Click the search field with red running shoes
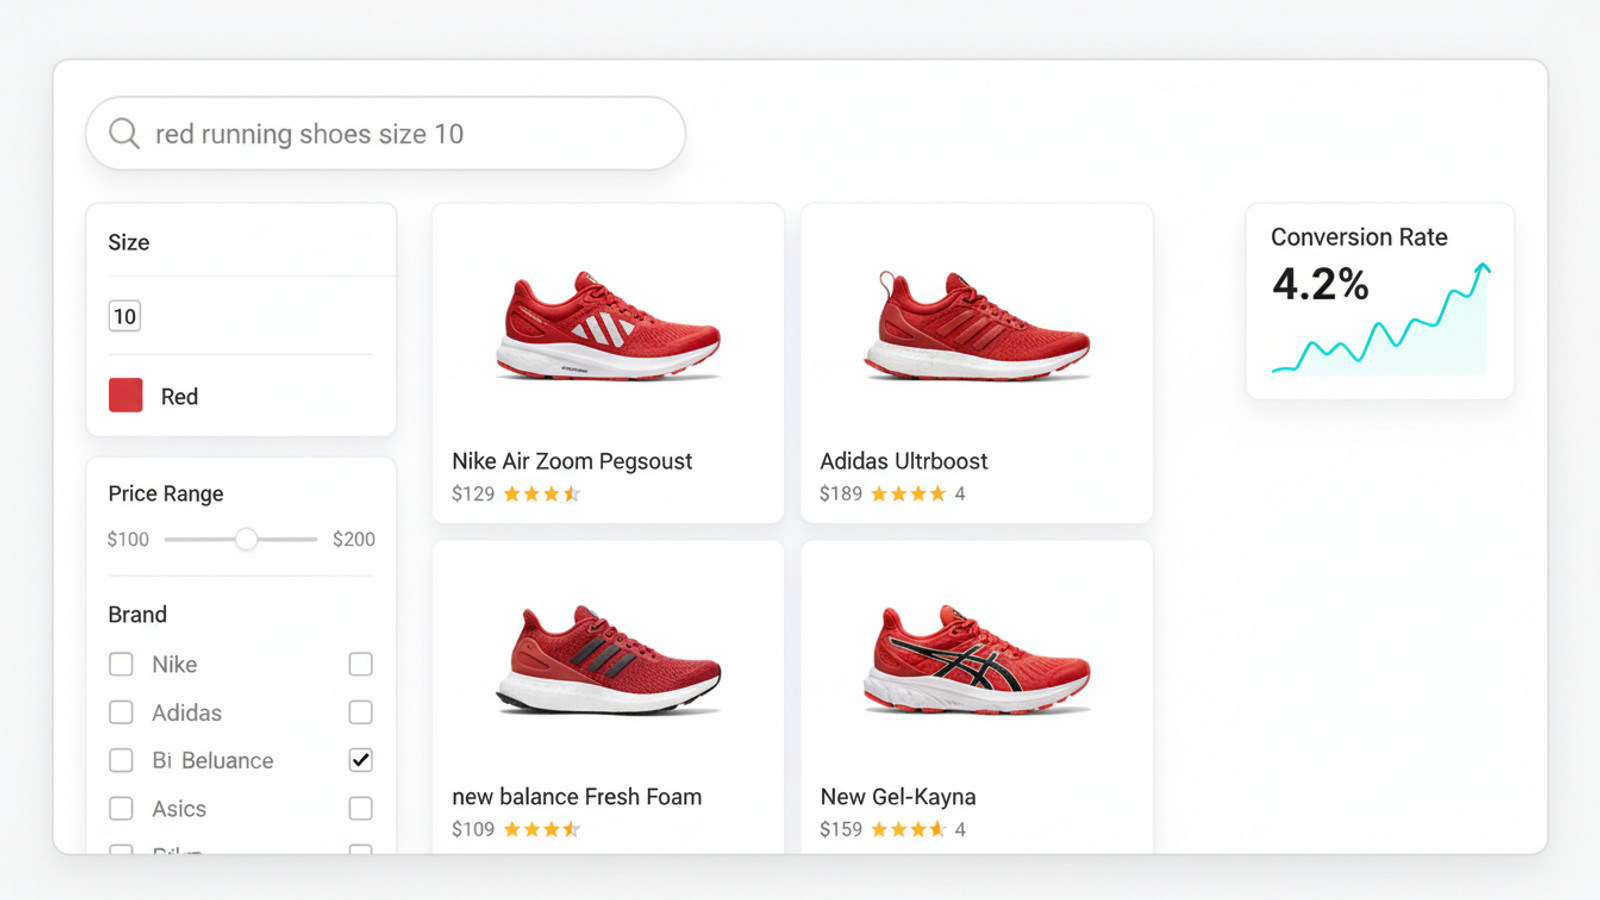Viewport: 1600px width, 900px height. coord(400,134)
